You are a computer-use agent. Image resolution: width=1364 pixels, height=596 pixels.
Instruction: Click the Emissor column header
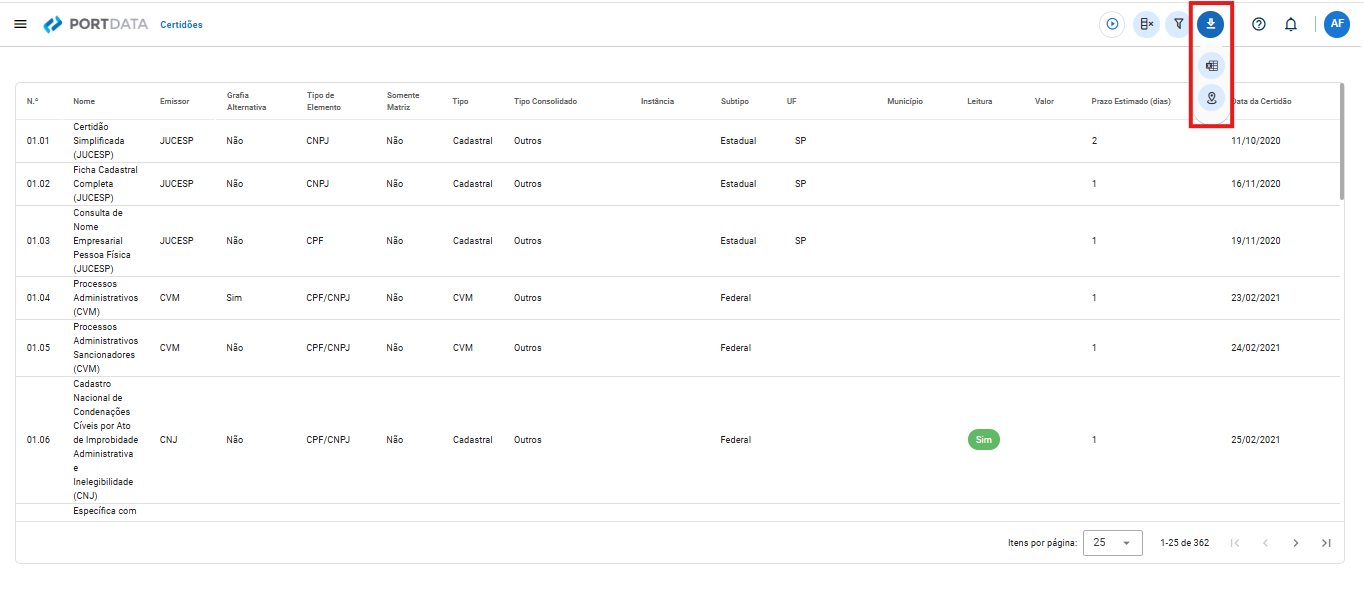point(174,102)
